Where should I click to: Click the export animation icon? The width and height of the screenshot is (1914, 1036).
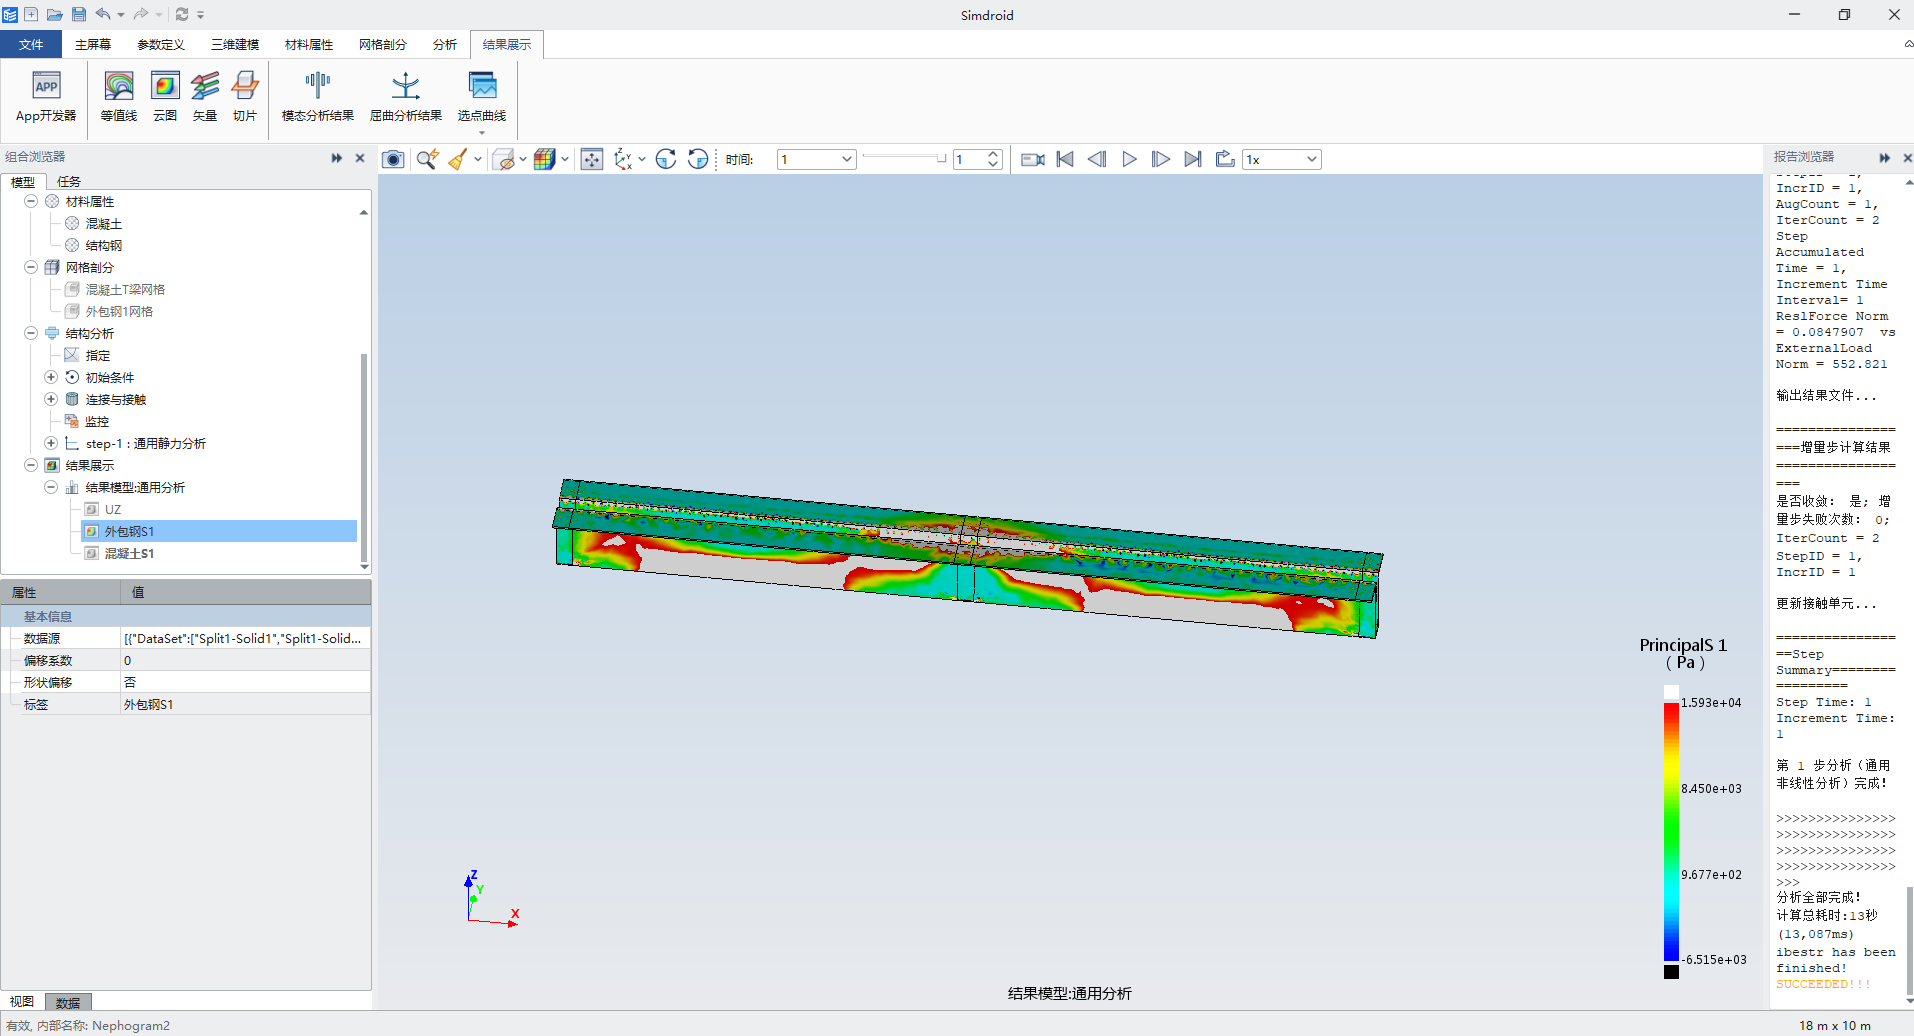pyautogui.click(x=1225, y=159)
